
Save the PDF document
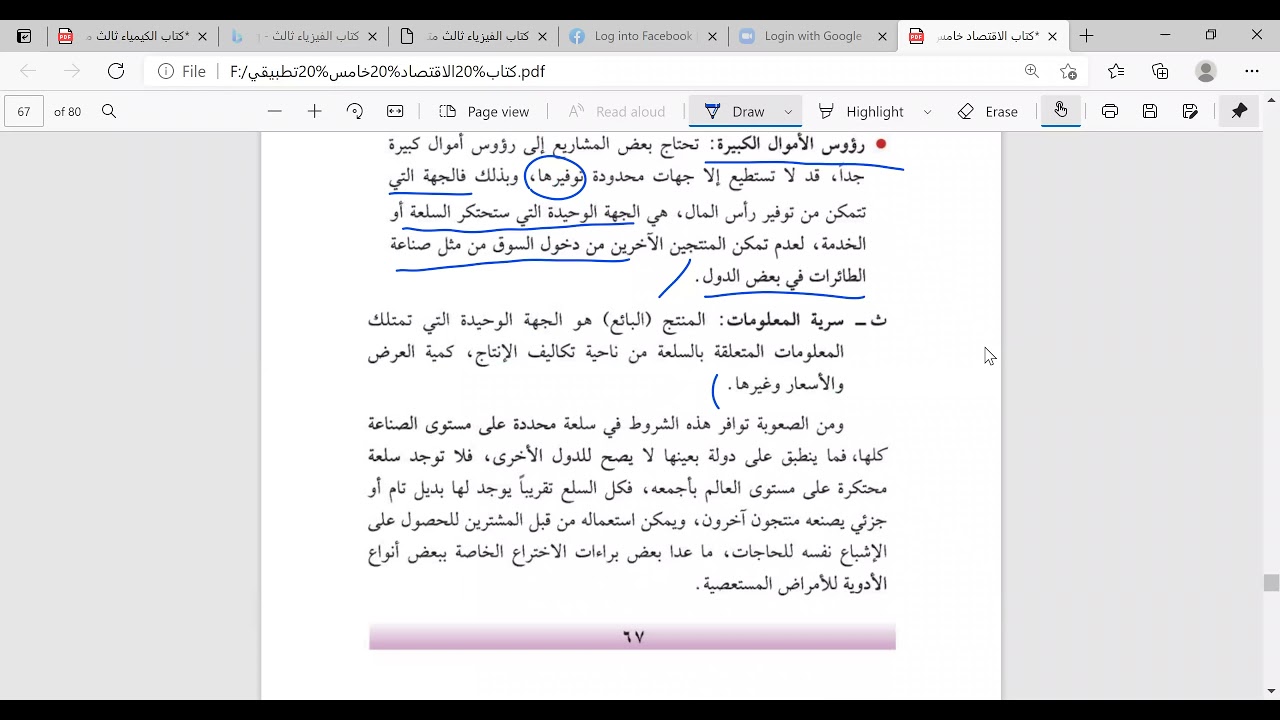1150,111
